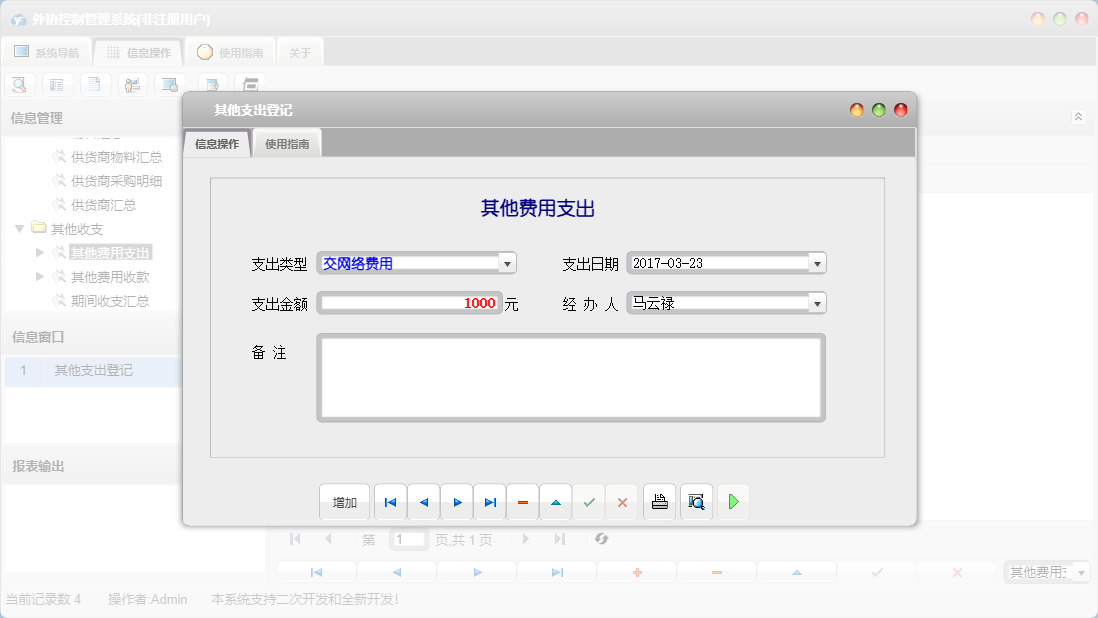Open the 支出类型 dropdown list
This screenshot has height=618, width=1098.
(508, 262)
